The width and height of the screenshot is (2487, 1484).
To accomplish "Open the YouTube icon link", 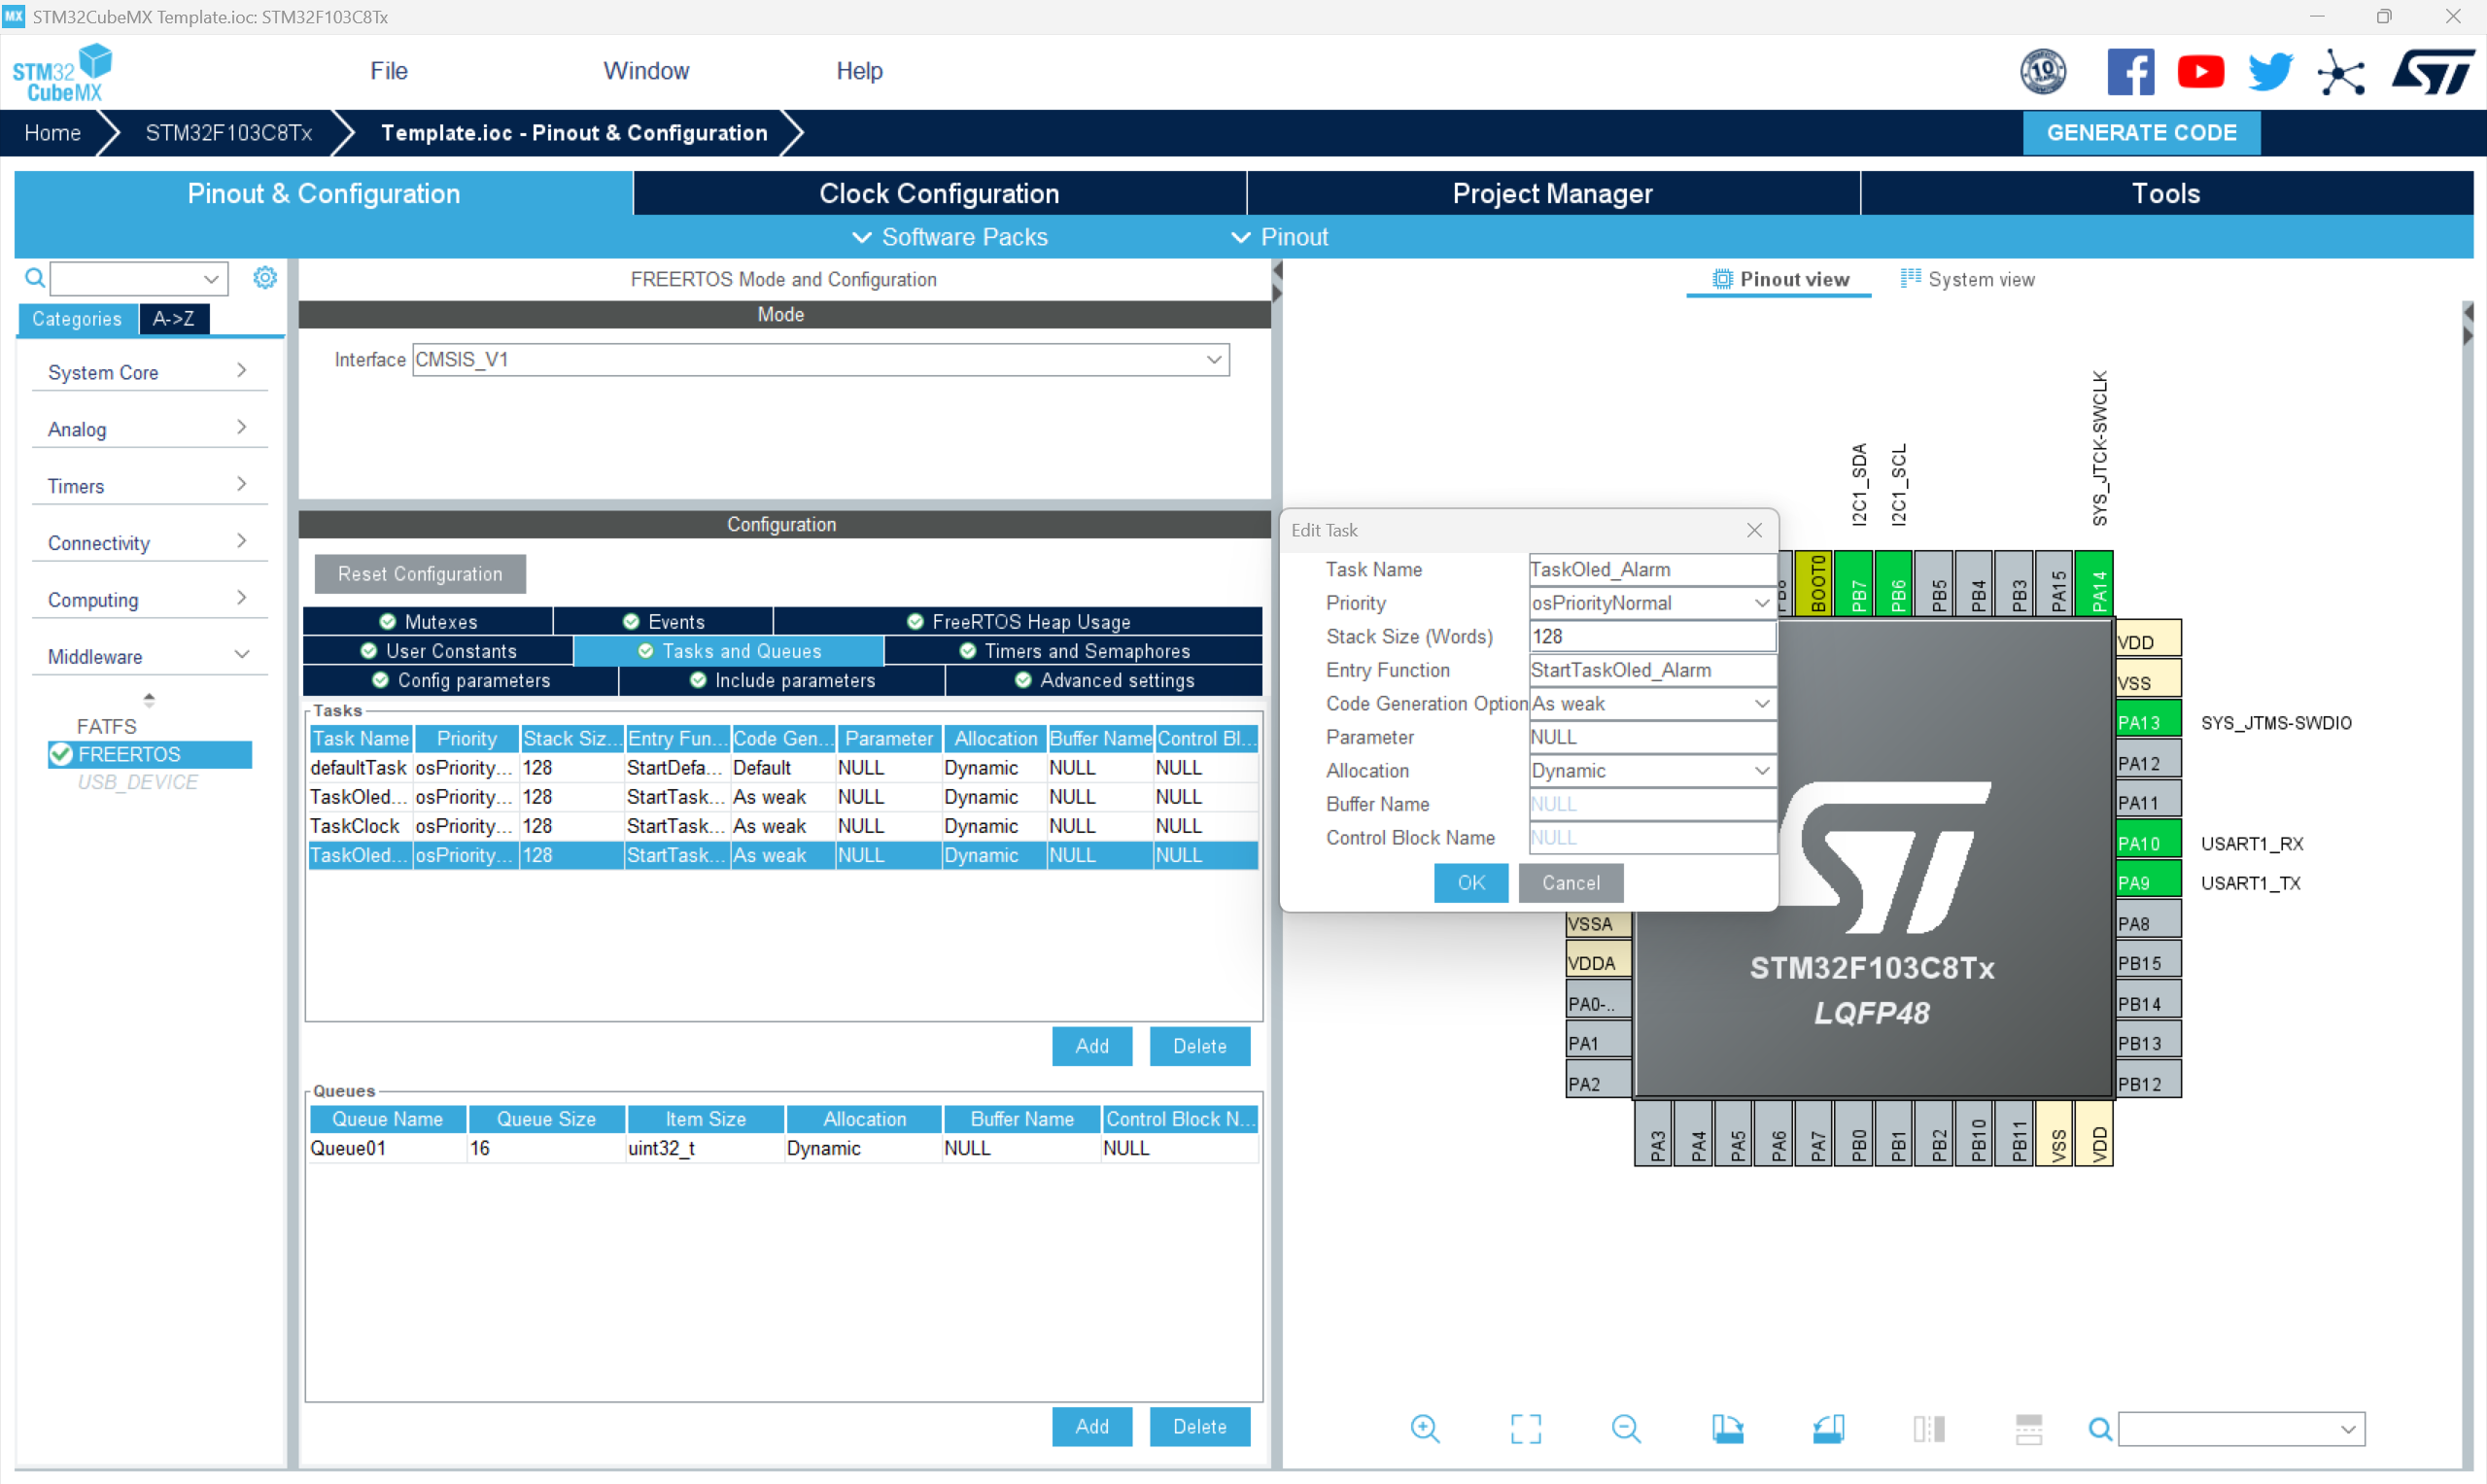I will [2200, 72].
